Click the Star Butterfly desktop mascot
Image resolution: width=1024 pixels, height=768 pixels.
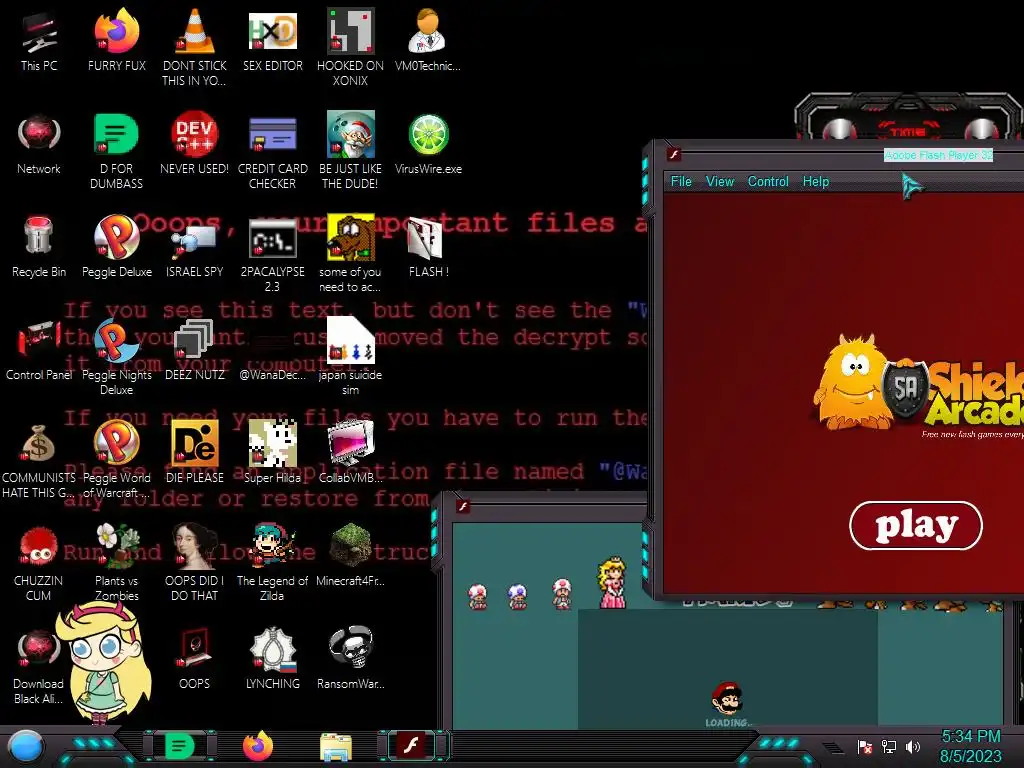104,663
